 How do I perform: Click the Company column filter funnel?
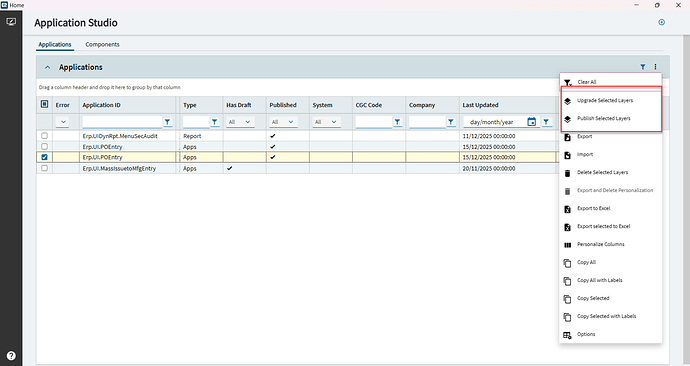(451, 122)
